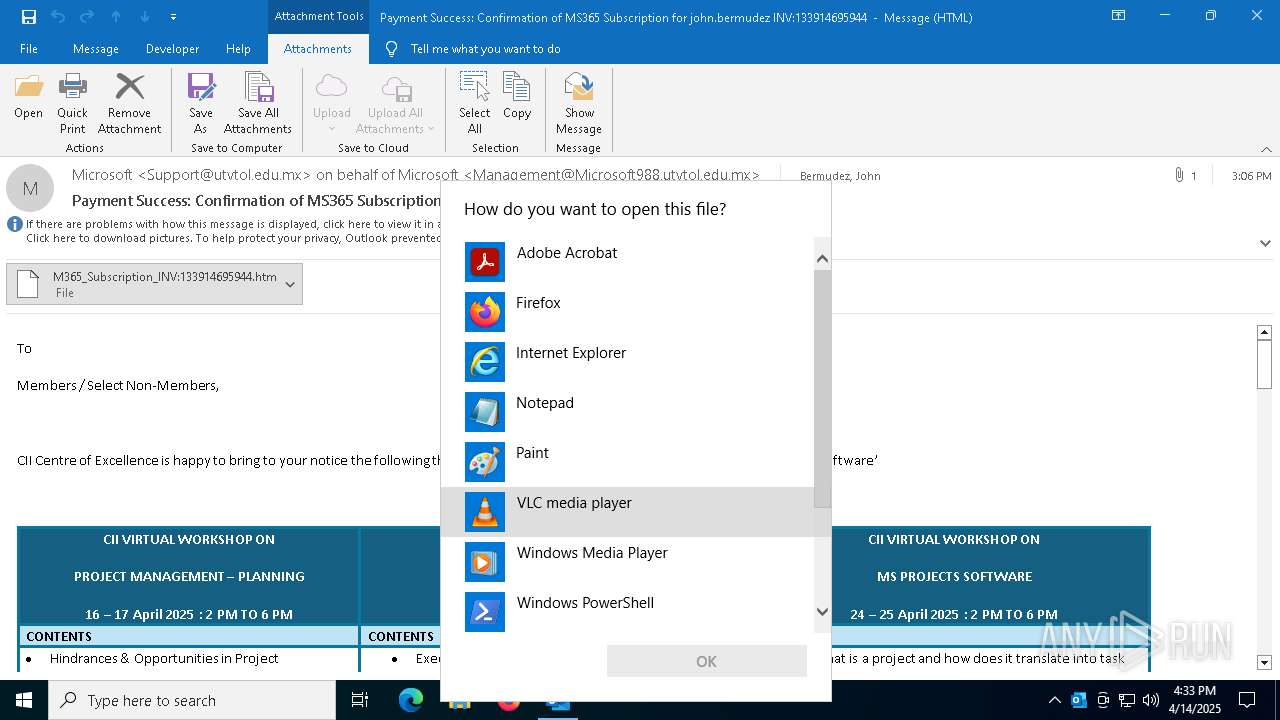Click Project Management – Planning workshop heading
Image resolution: width=1280 pixels, height=720 pixels.
click(x=189, y=576)
